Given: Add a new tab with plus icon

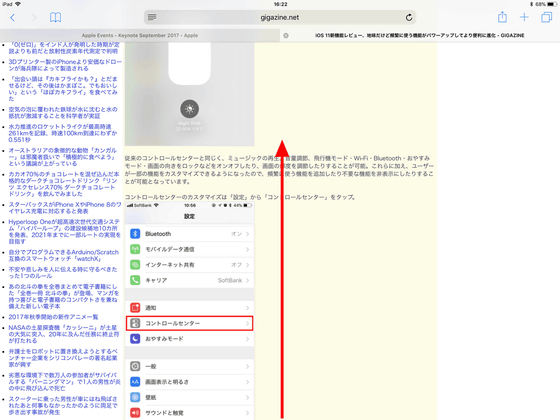Looking at the screenshot, I should 524,17.
